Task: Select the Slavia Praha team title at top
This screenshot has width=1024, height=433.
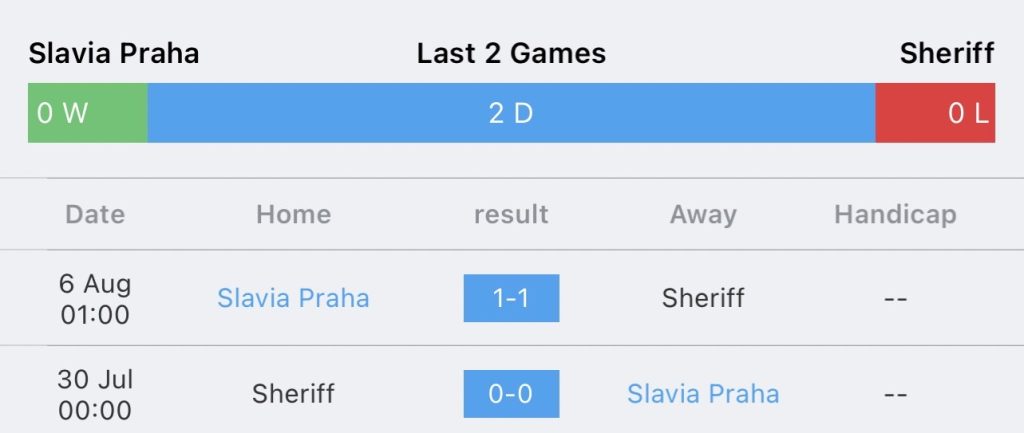Action: (x=114, y=54)
